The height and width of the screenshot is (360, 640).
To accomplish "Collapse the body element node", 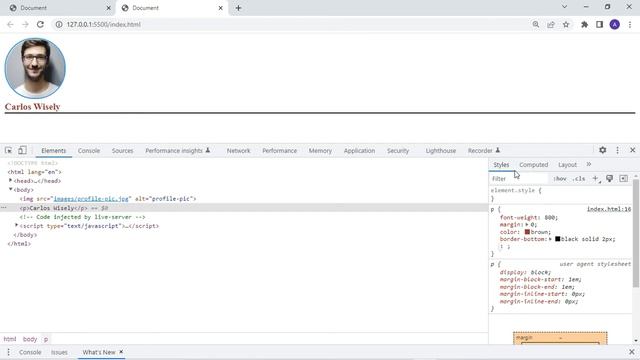I will tap(11, 189).
